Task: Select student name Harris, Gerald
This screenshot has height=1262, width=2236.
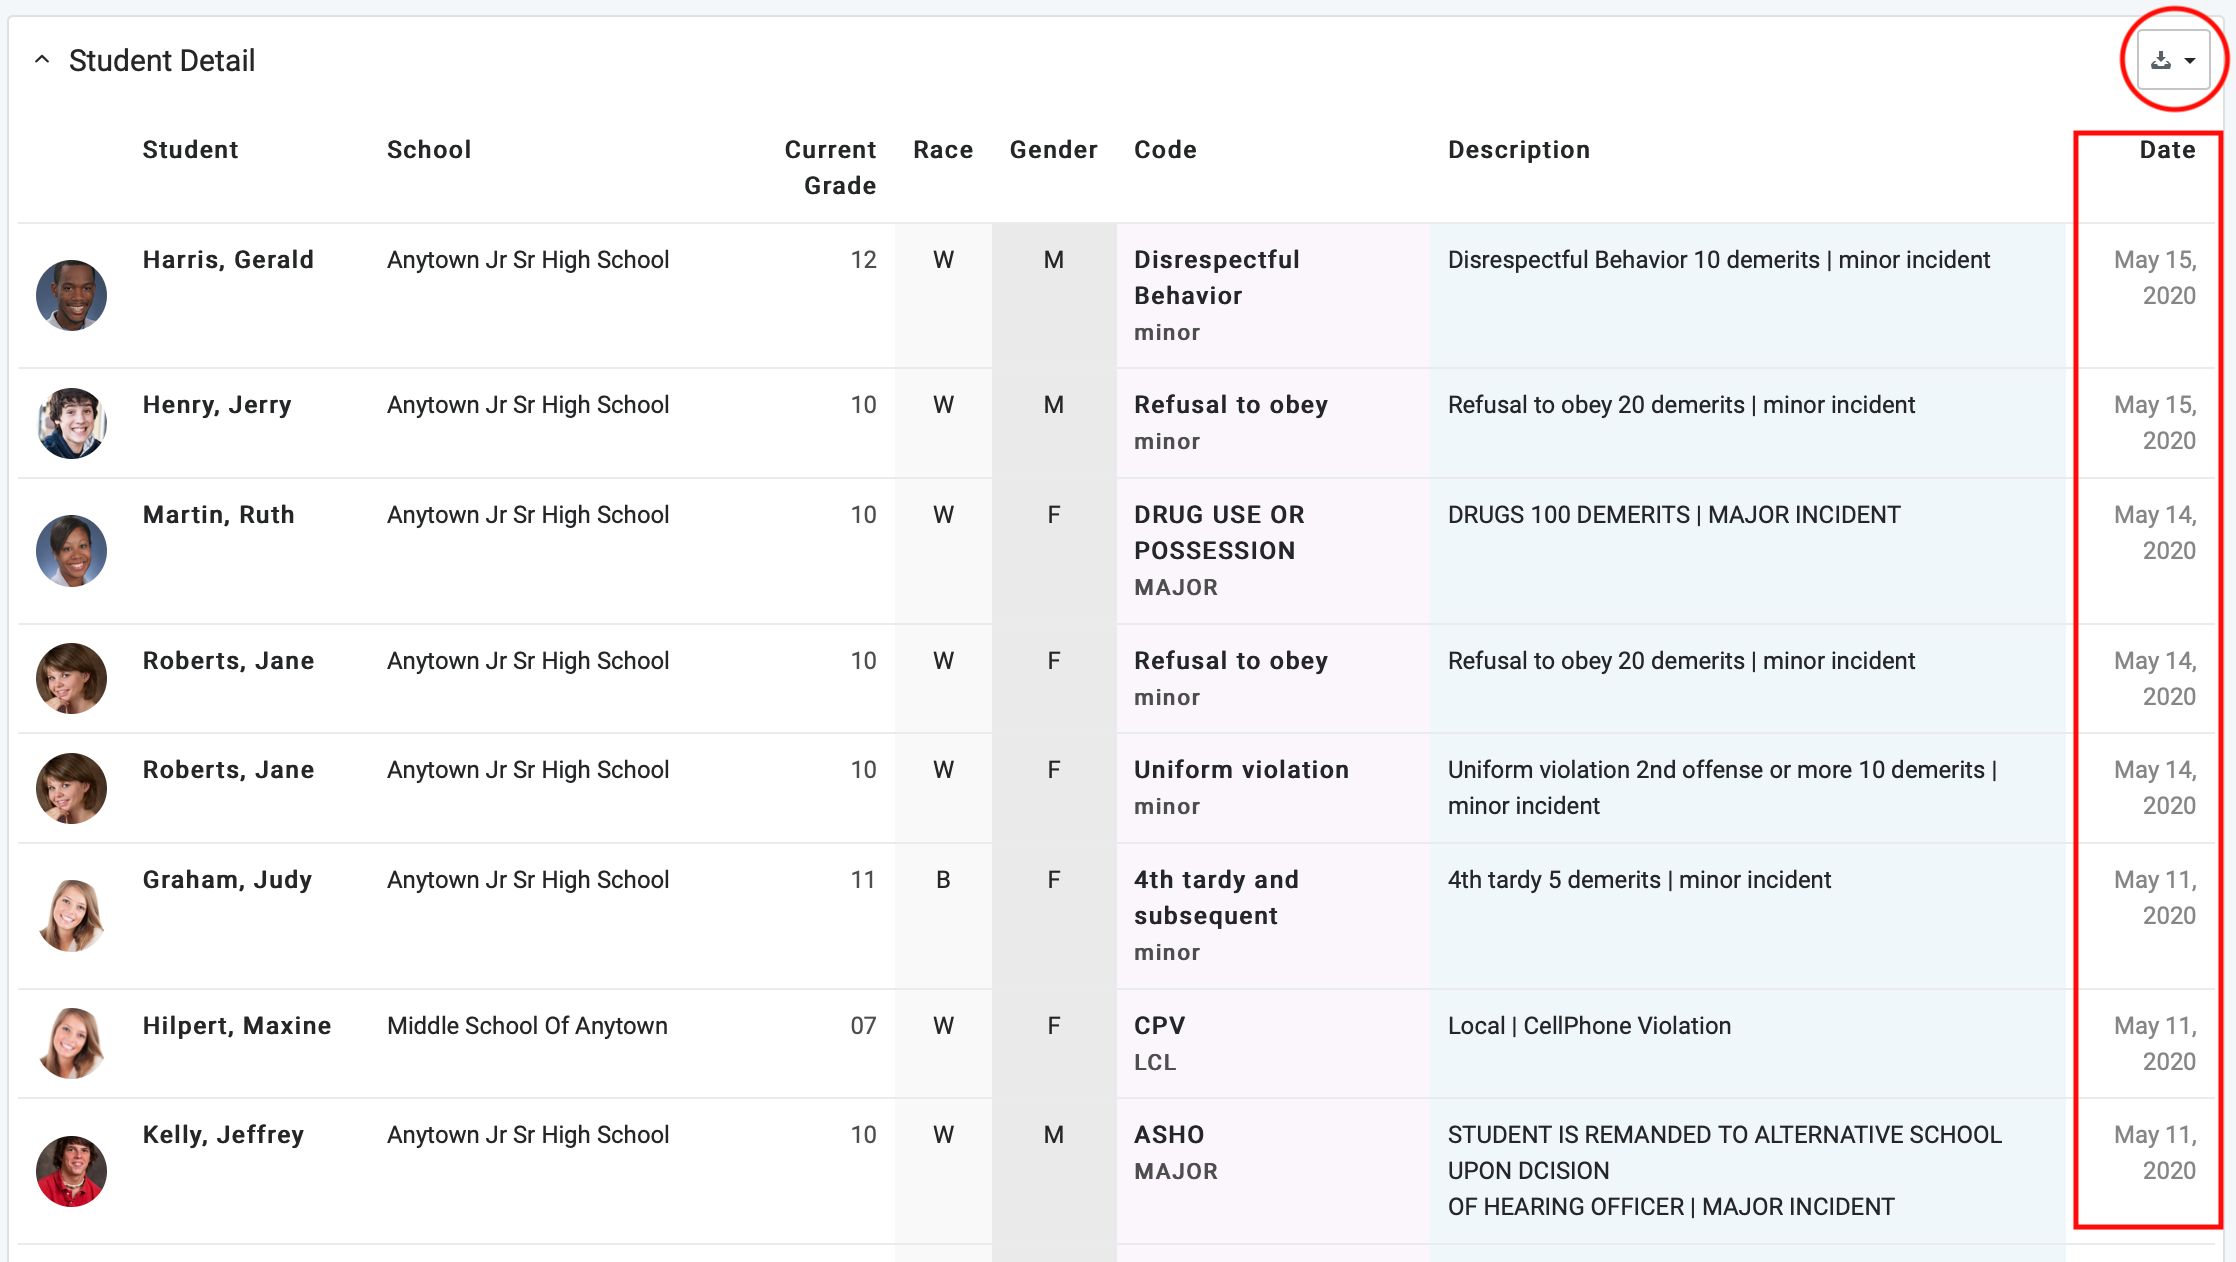Action: (x=228, y=260)
